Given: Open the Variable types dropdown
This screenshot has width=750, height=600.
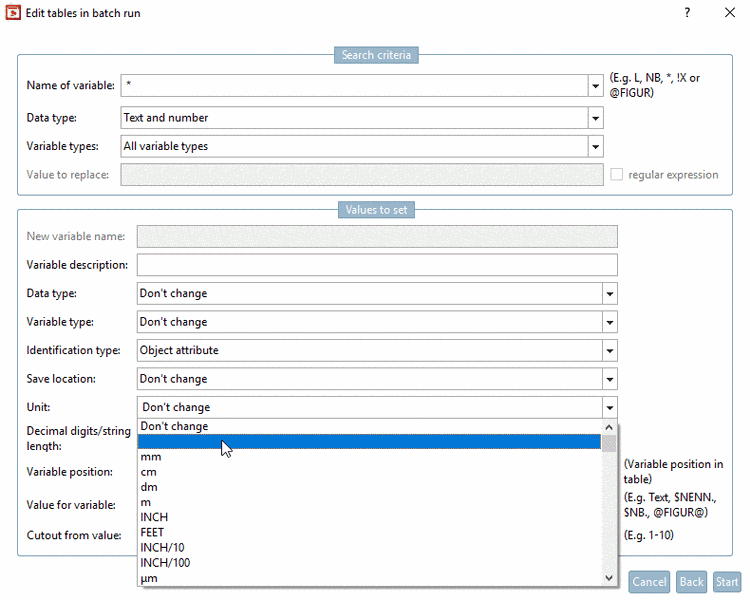Looking at the screenshot, I should point(596,147).
